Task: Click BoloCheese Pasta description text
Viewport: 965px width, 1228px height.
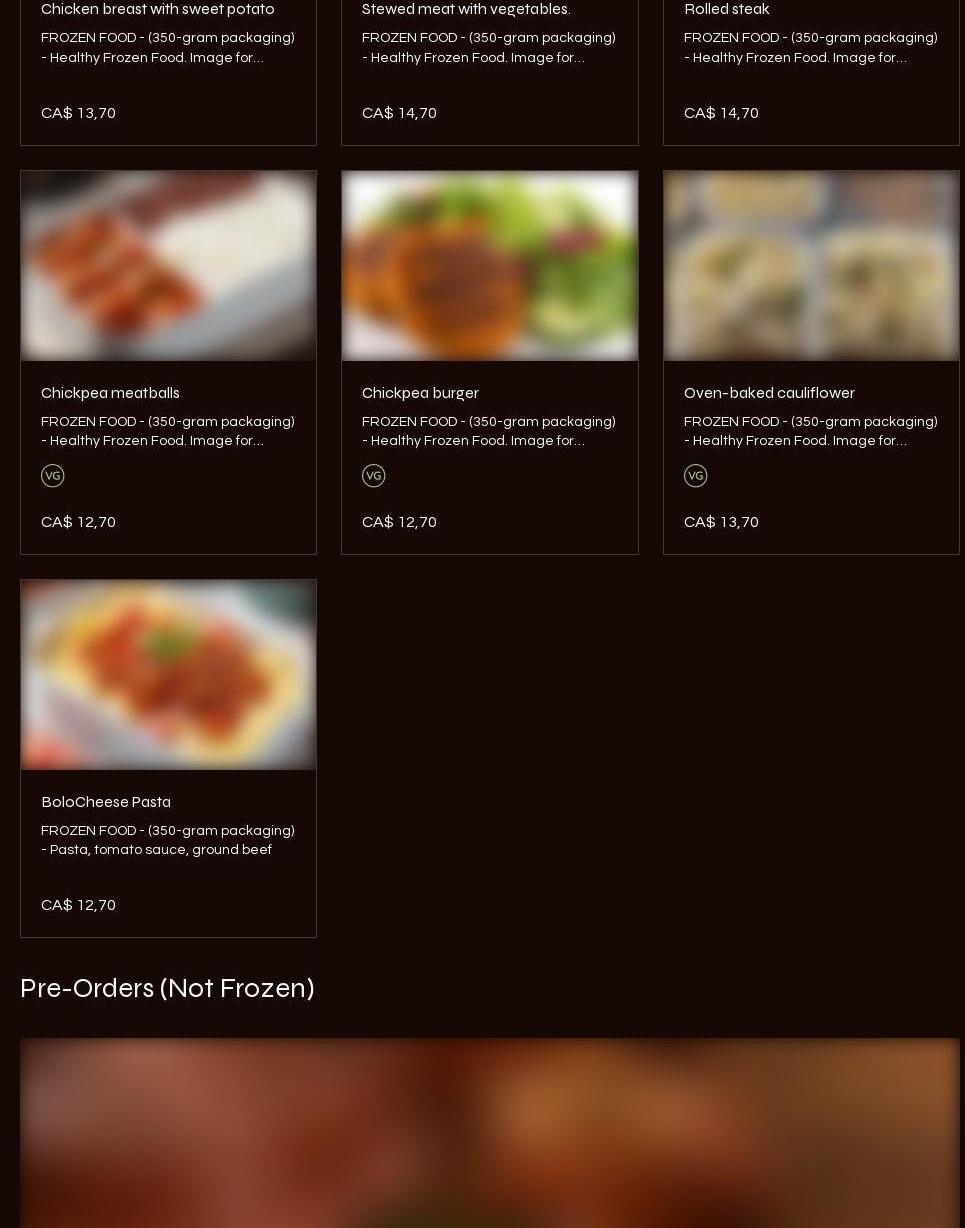Action: (168, 840)
